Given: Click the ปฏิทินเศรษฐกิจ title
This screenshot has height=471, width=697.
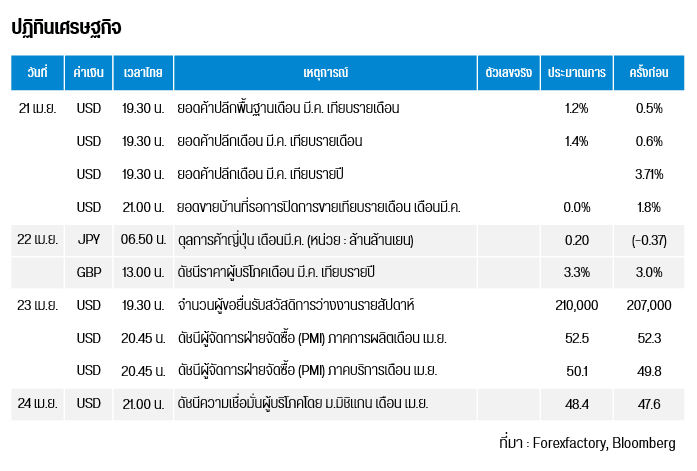Looking at the screenshot, I should (66, 27).
